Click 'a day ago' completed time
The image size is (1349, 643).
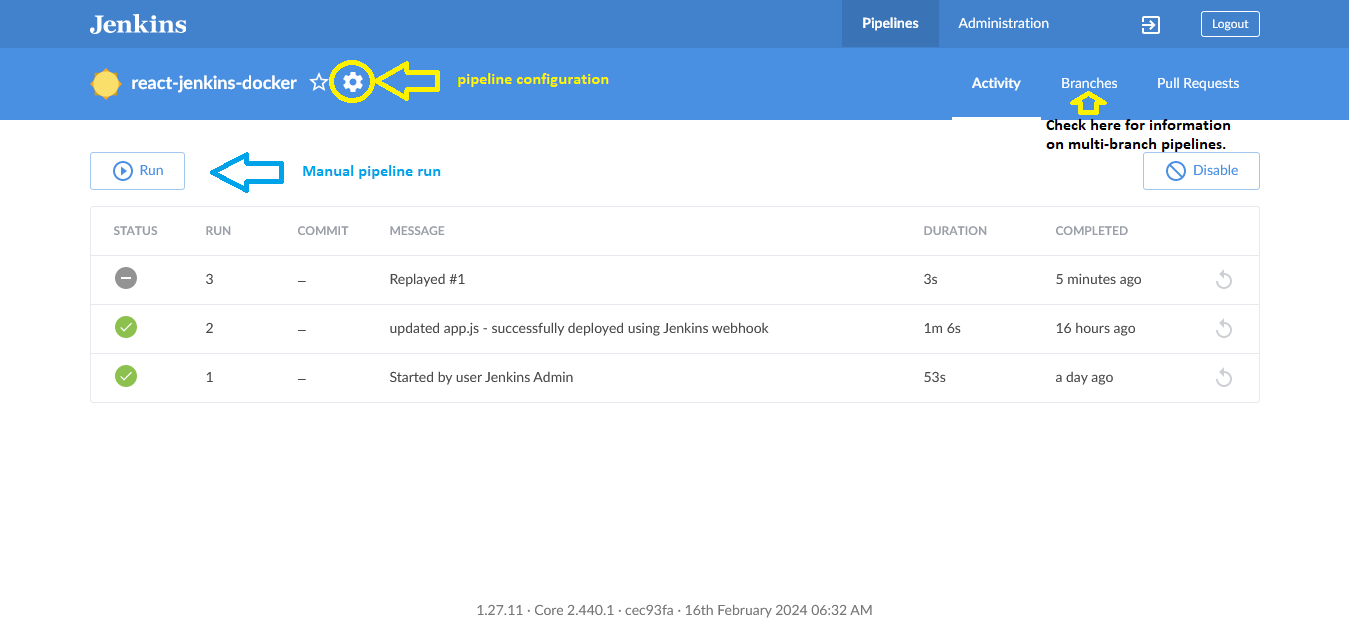click(1084, 377)
